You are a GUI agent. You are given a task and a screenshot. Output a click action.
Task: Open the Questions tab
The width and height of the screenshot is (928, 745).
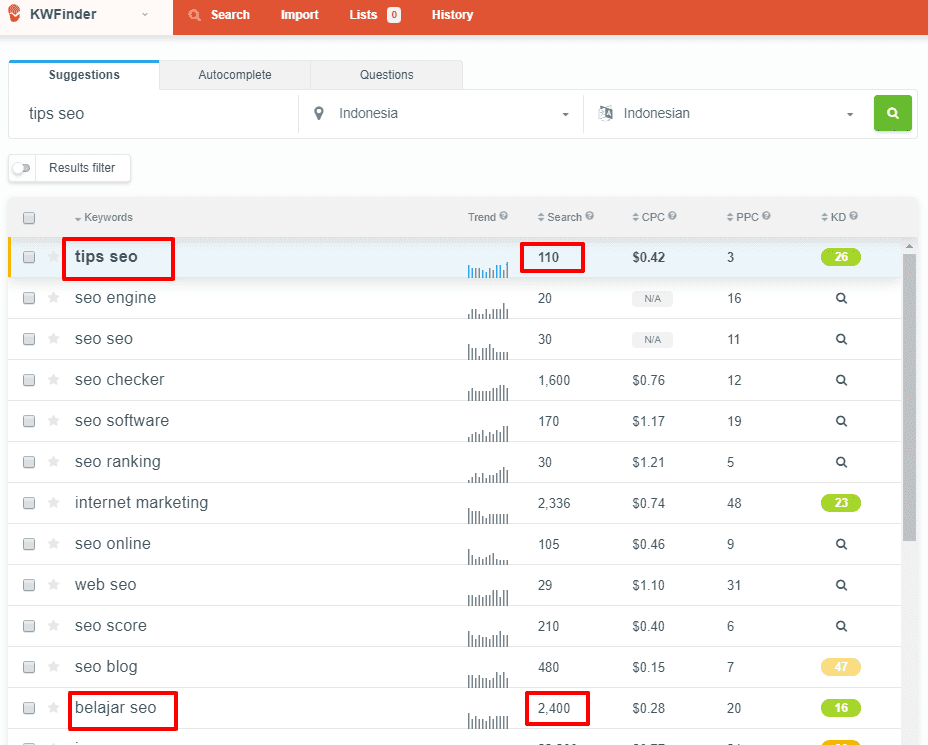coord(386,75)
